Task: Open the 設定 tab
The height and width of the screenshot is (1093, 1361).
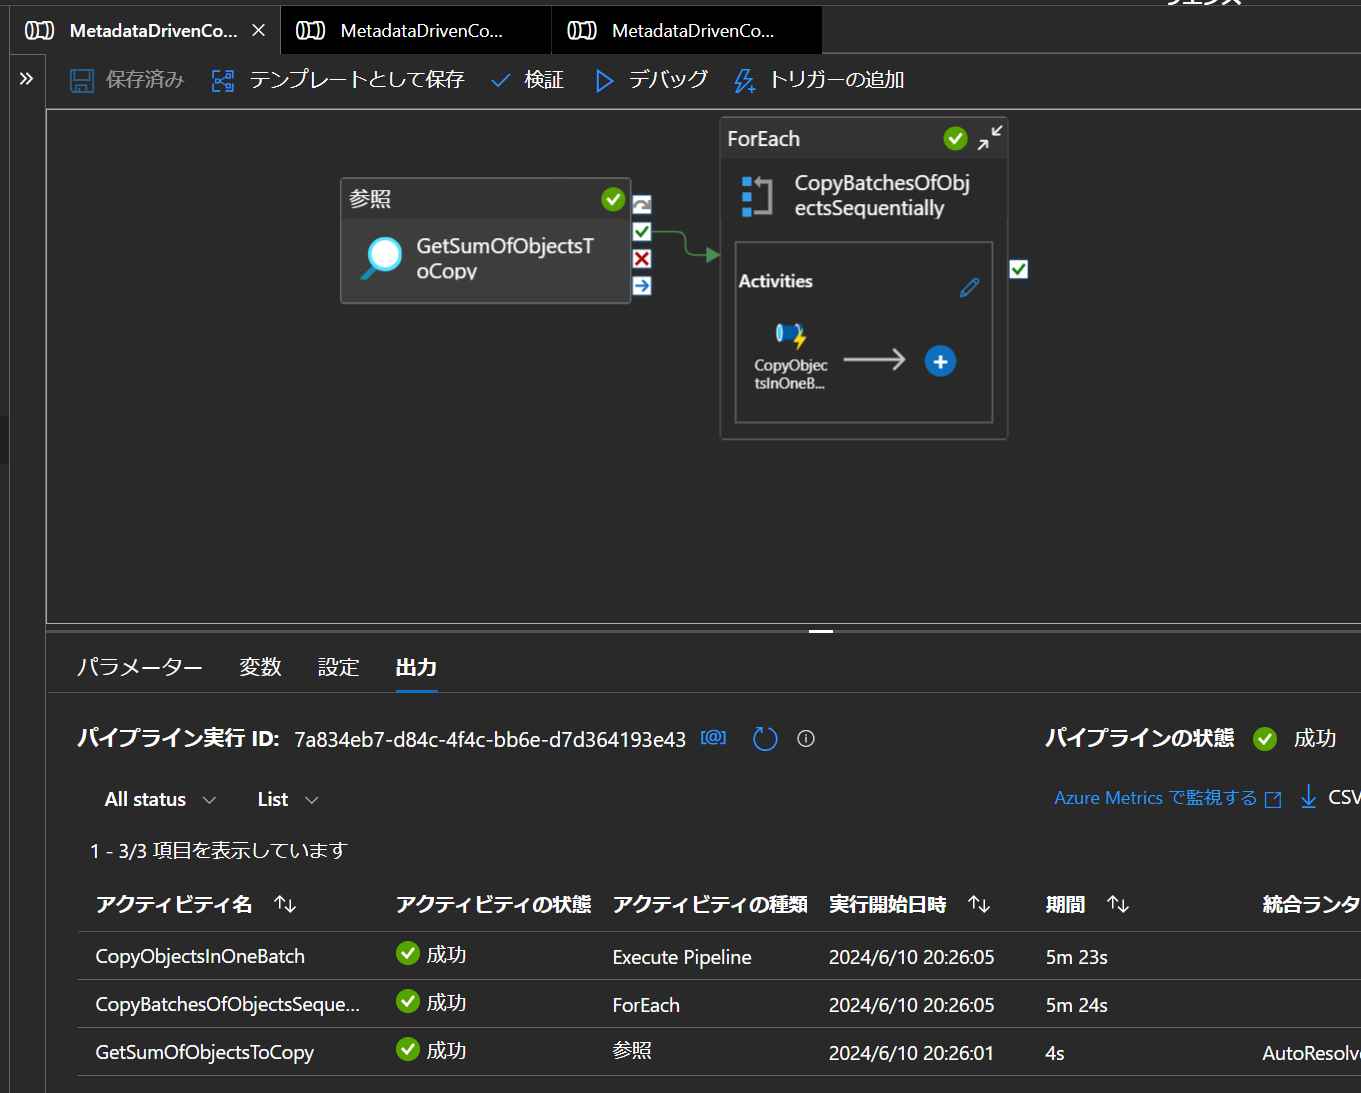Action: [338, 667]
